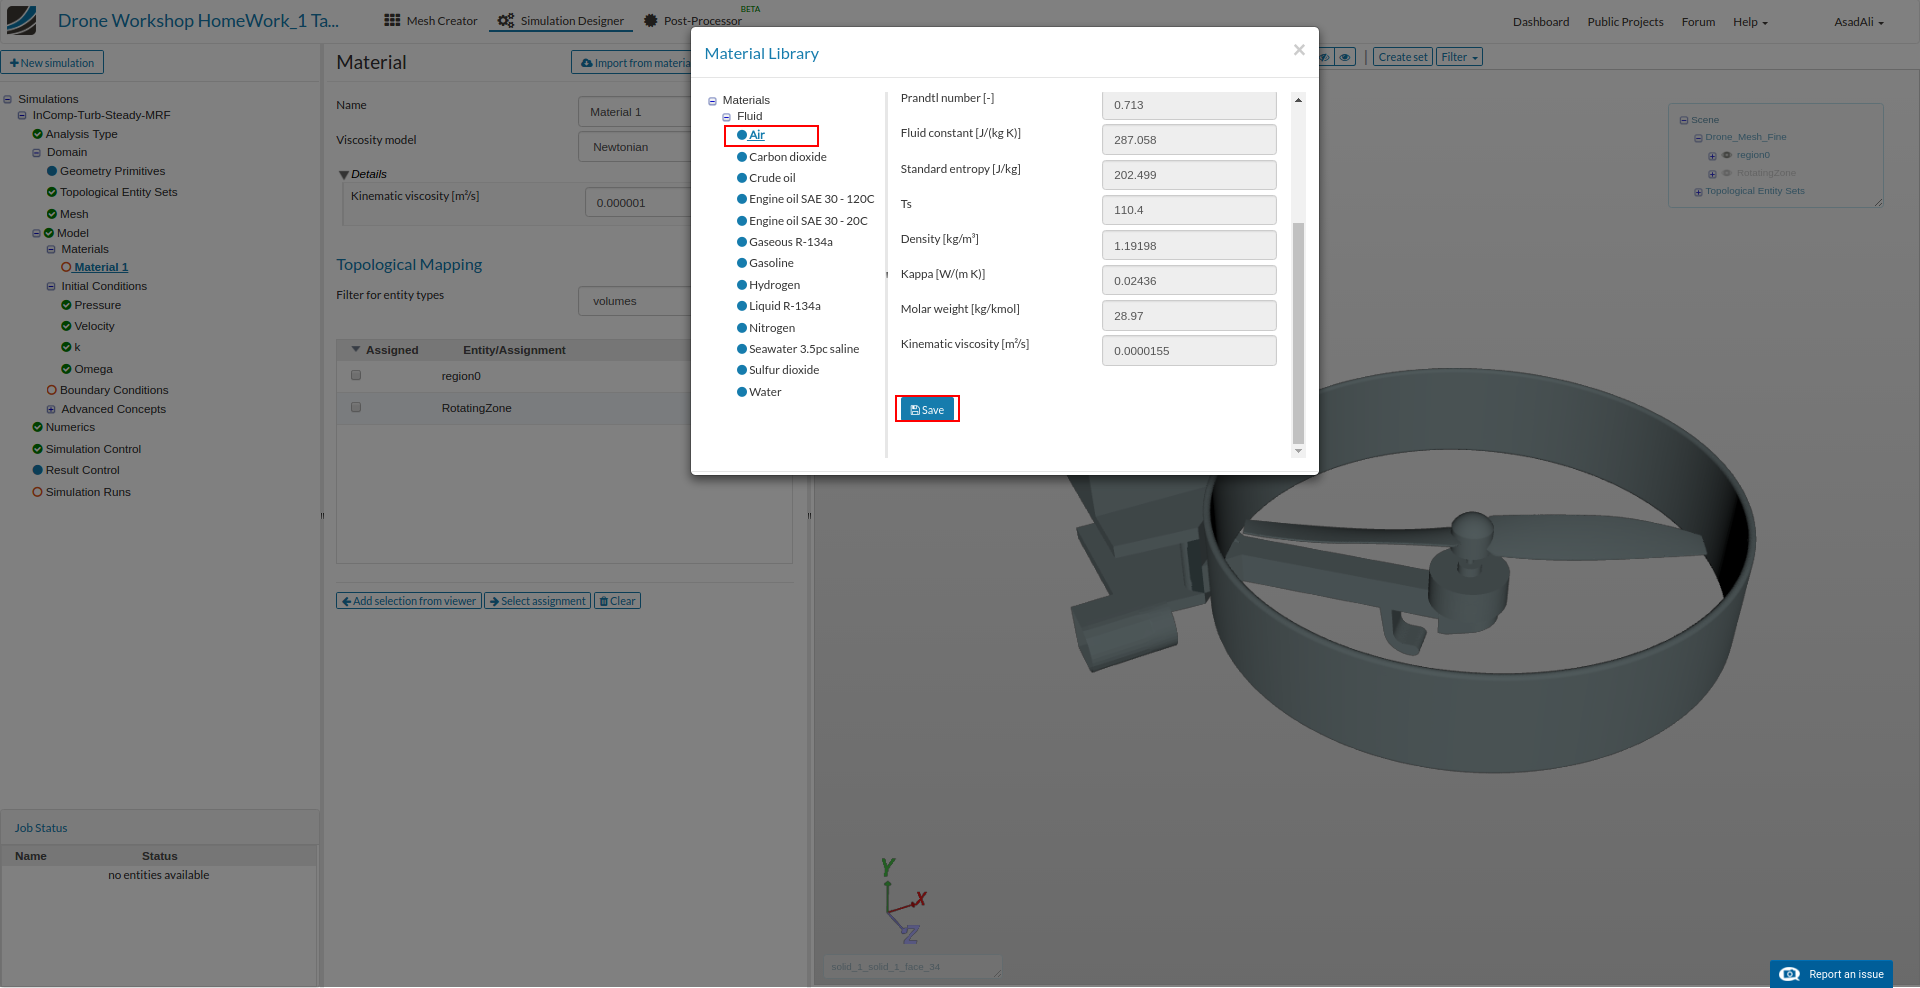
Task: Open the AsadAli account menu
Action: pyautogui.click(x=1858, y=22)
